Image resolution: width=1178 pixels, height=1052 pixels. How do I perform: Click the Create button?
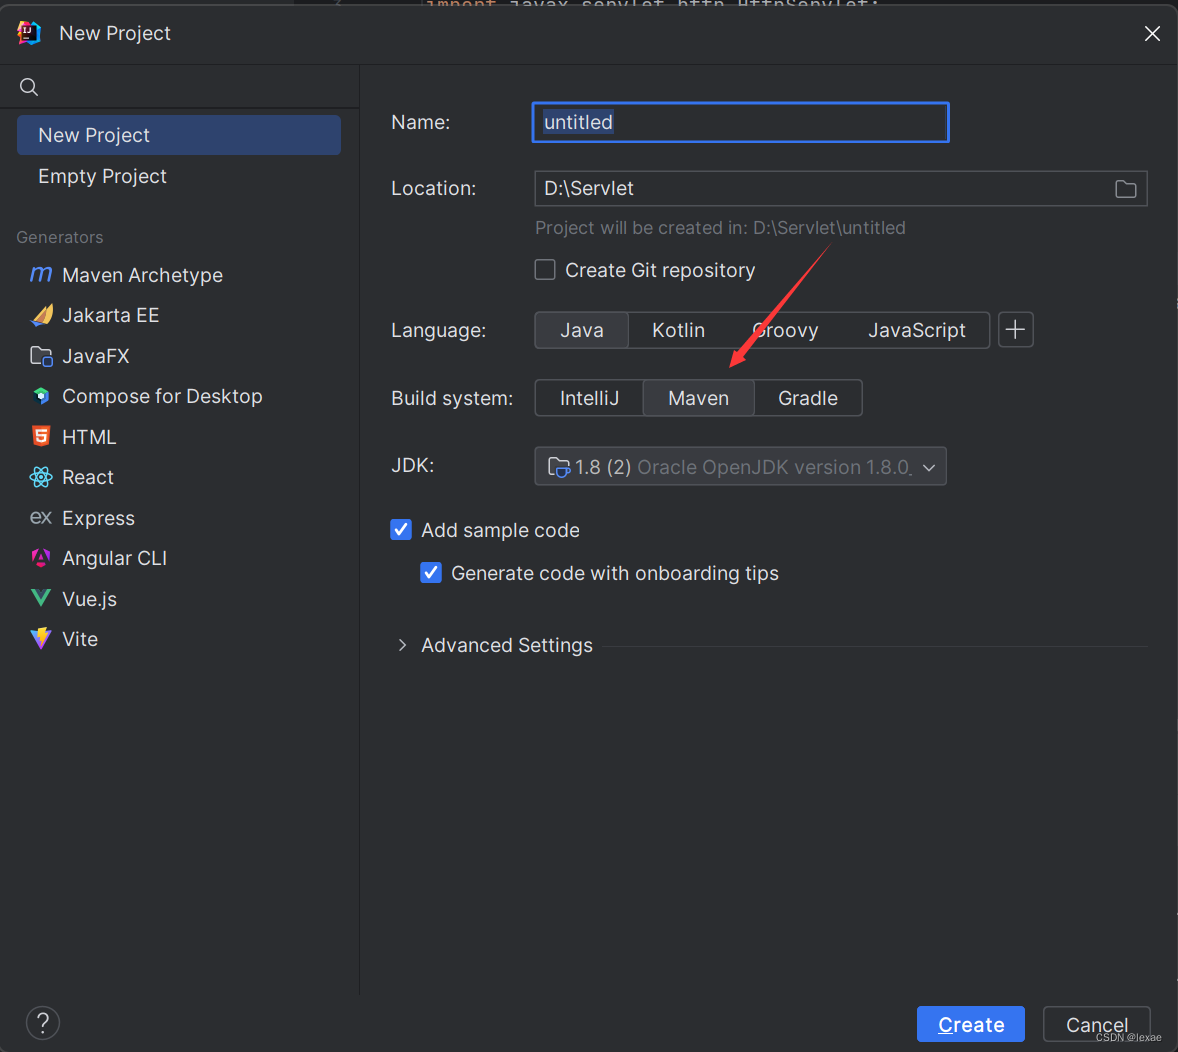tap(971, 1024)
